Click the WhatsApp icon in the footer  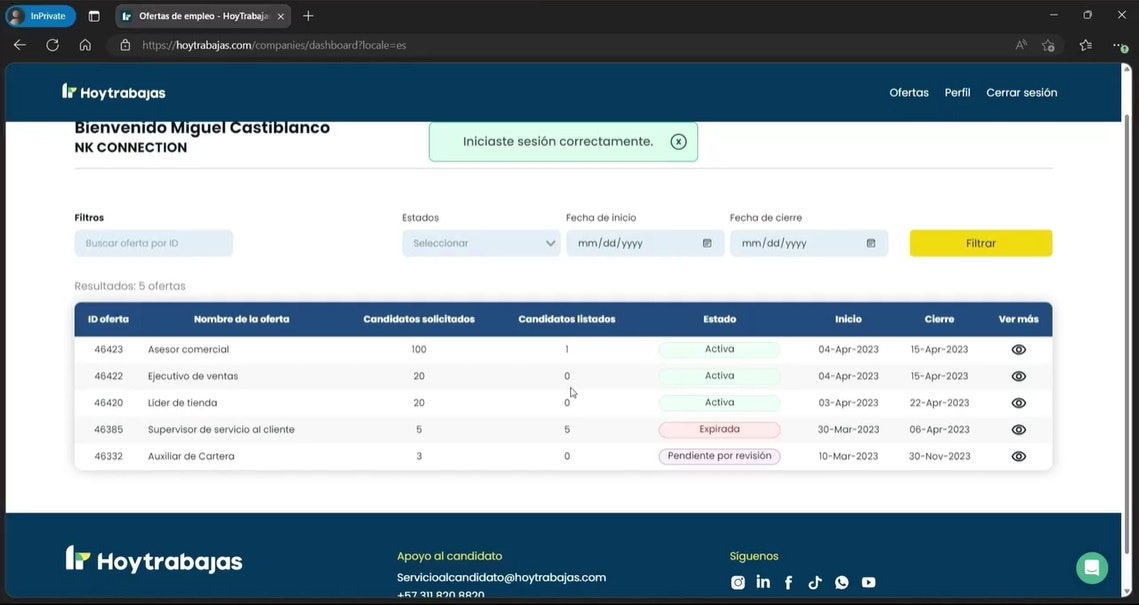tap(841, 582)
